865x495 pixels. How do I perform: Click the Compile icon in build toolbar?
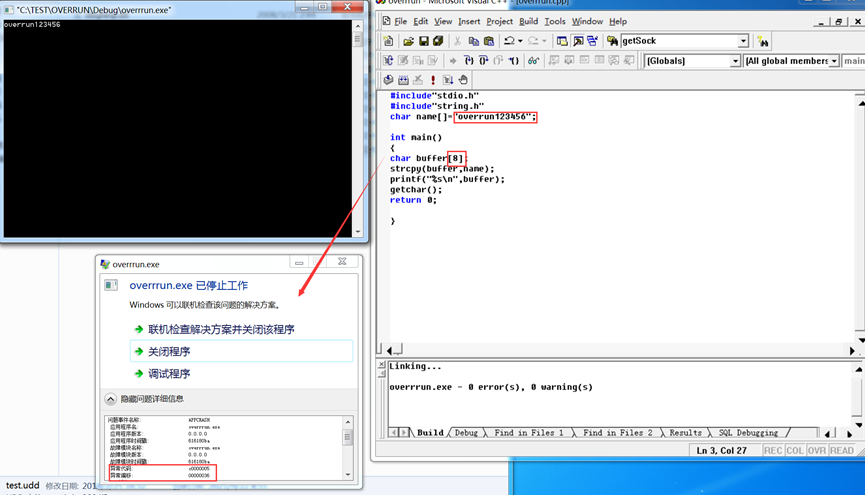click(388, 80)
